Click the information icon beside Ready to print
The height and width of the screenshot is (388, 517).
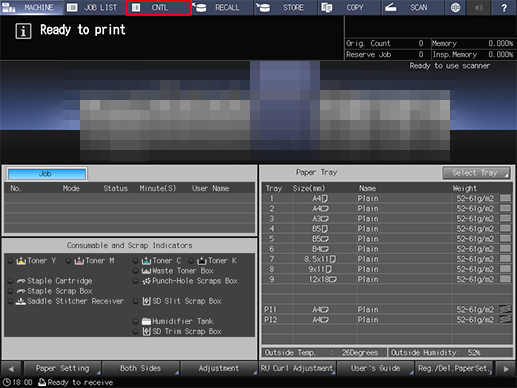tap(23, 31)
